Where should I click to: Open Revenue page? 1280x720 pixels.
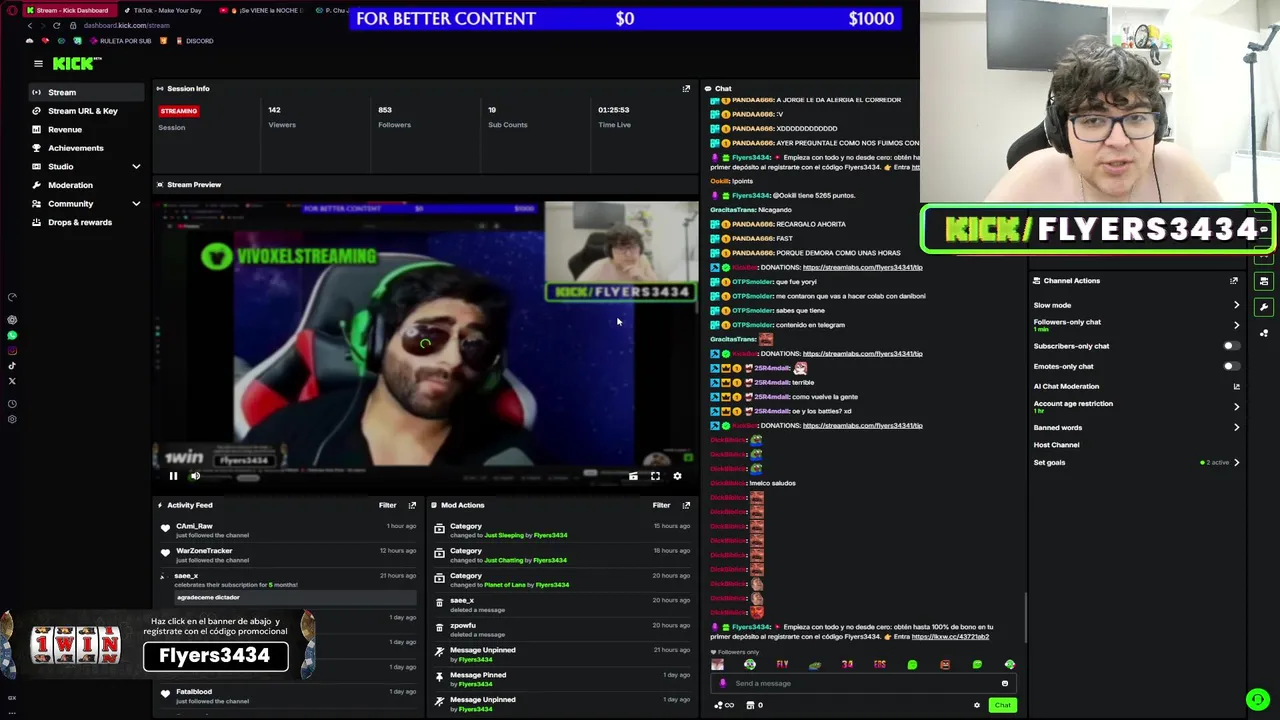click(86, 130)
